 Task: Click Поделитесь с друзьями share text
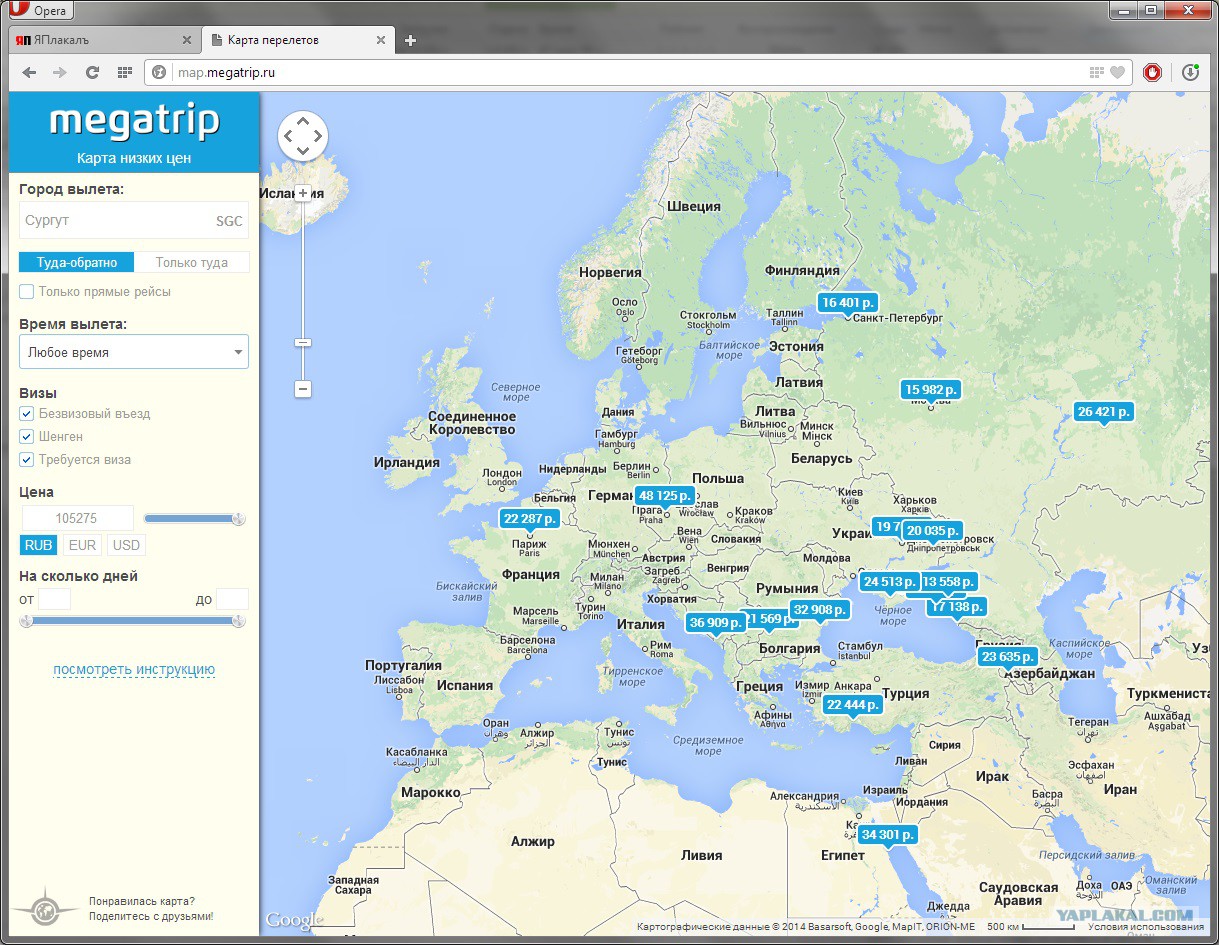click(151, 916)
